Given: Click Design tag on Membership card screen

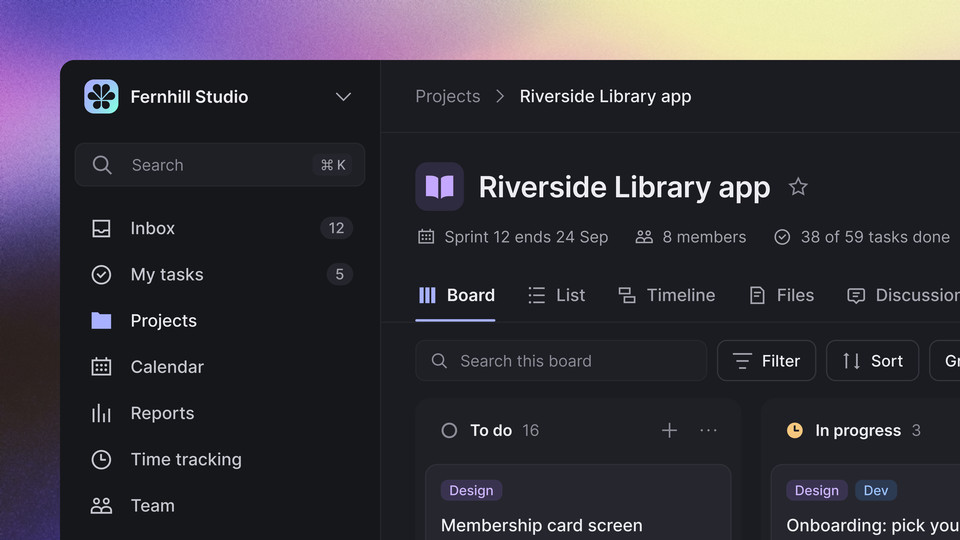Looking at the screenshot, I should pyautogui.click(x=471, y=490).
